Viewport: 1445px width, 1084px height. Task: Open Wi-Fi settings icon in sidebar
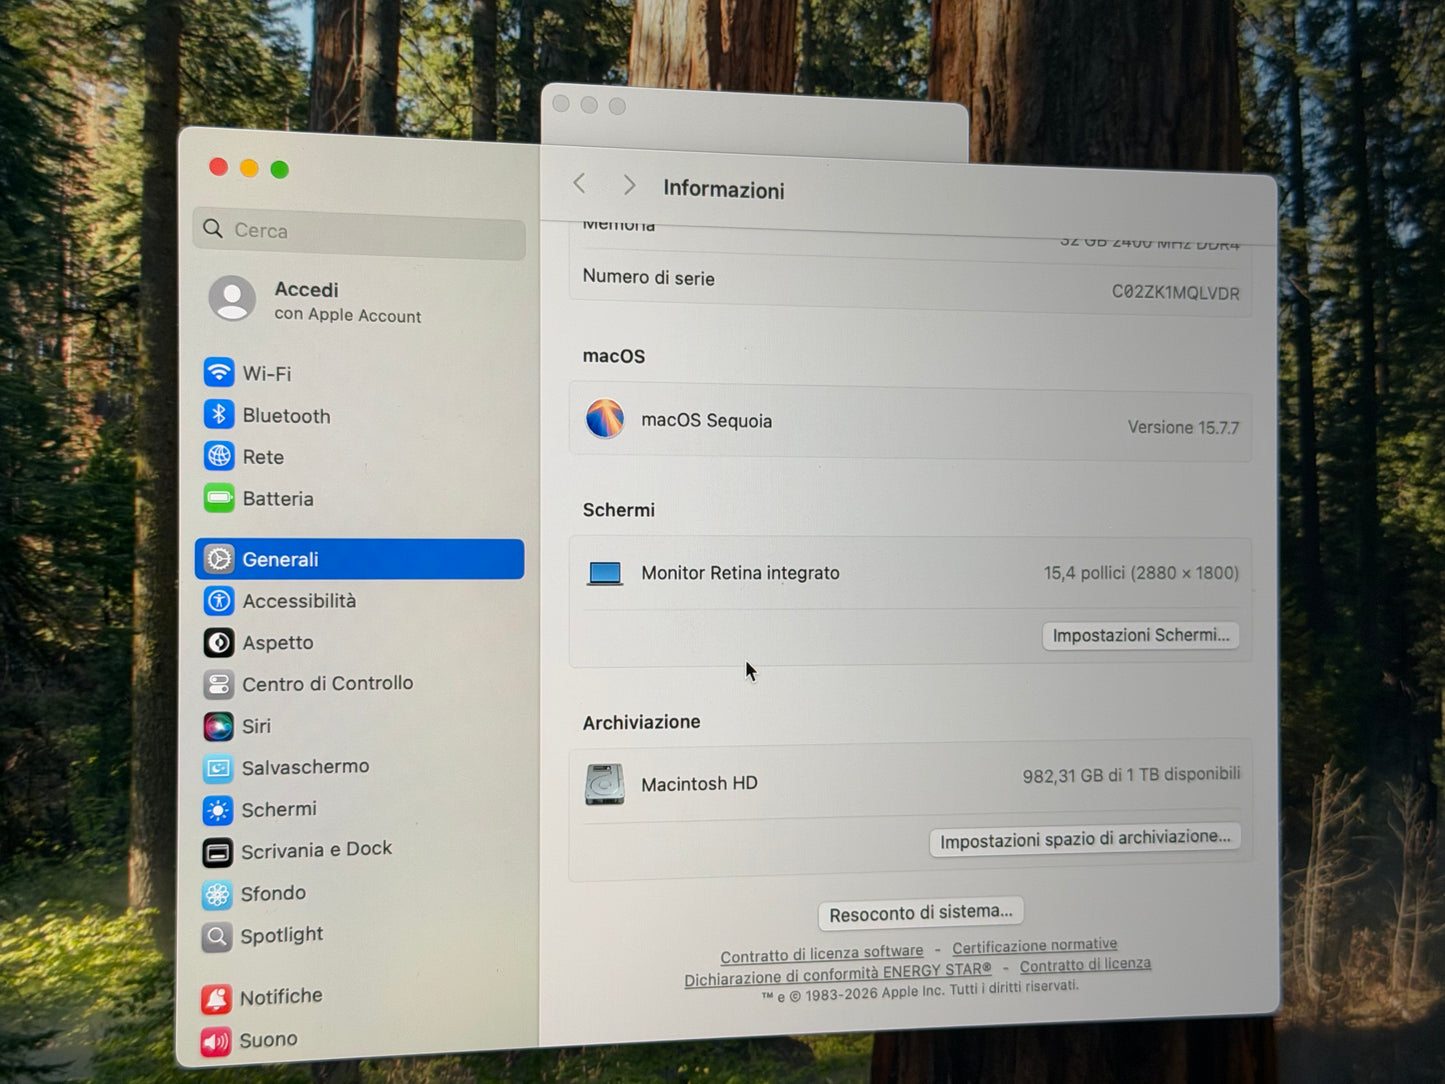(x=219, y=372)
